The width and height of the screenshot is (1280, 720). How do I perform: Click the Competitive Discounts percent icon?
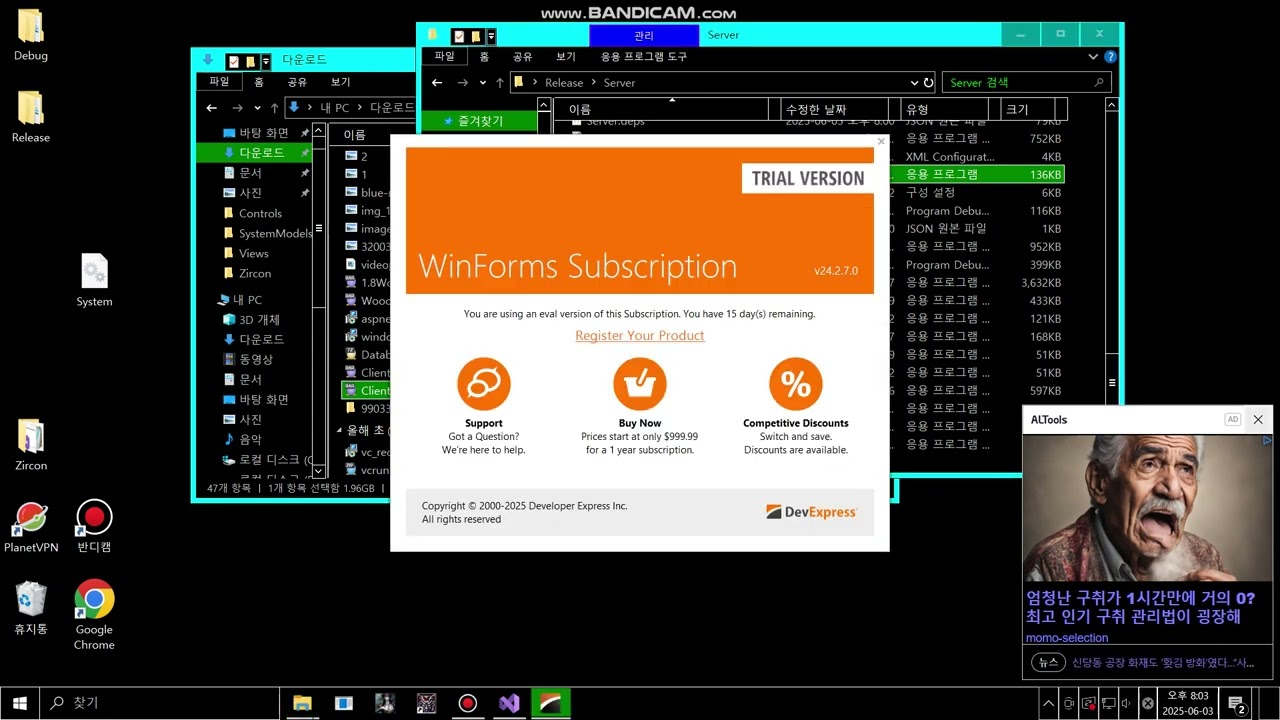[x=796, y=384]
